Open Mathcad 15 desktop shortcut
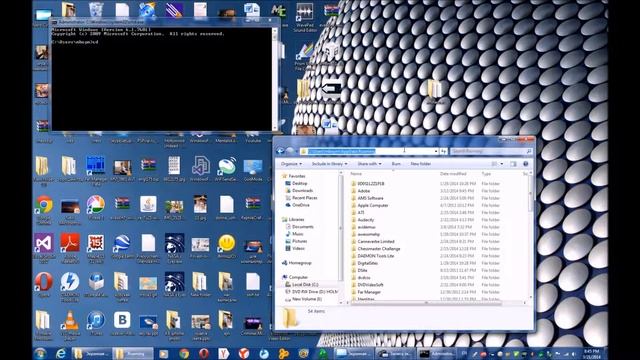This screenshot has width=640, height=360. tap(96, 244)
